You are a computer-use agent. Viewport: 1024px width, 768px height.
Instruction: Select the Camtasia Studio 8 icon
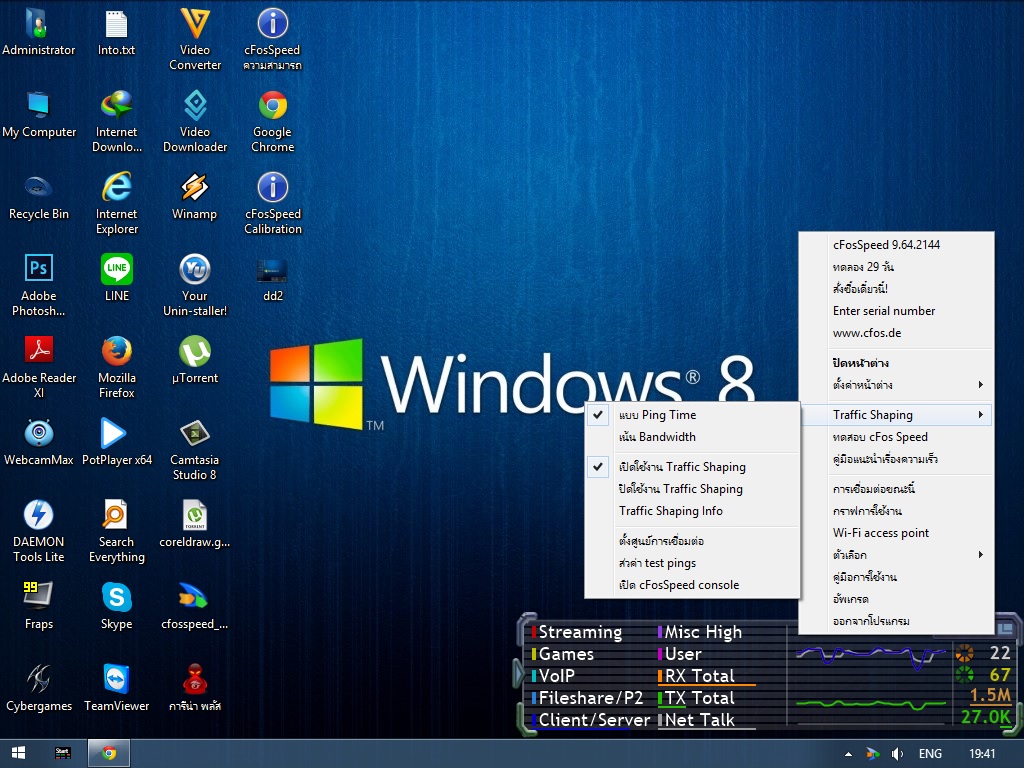194,434
